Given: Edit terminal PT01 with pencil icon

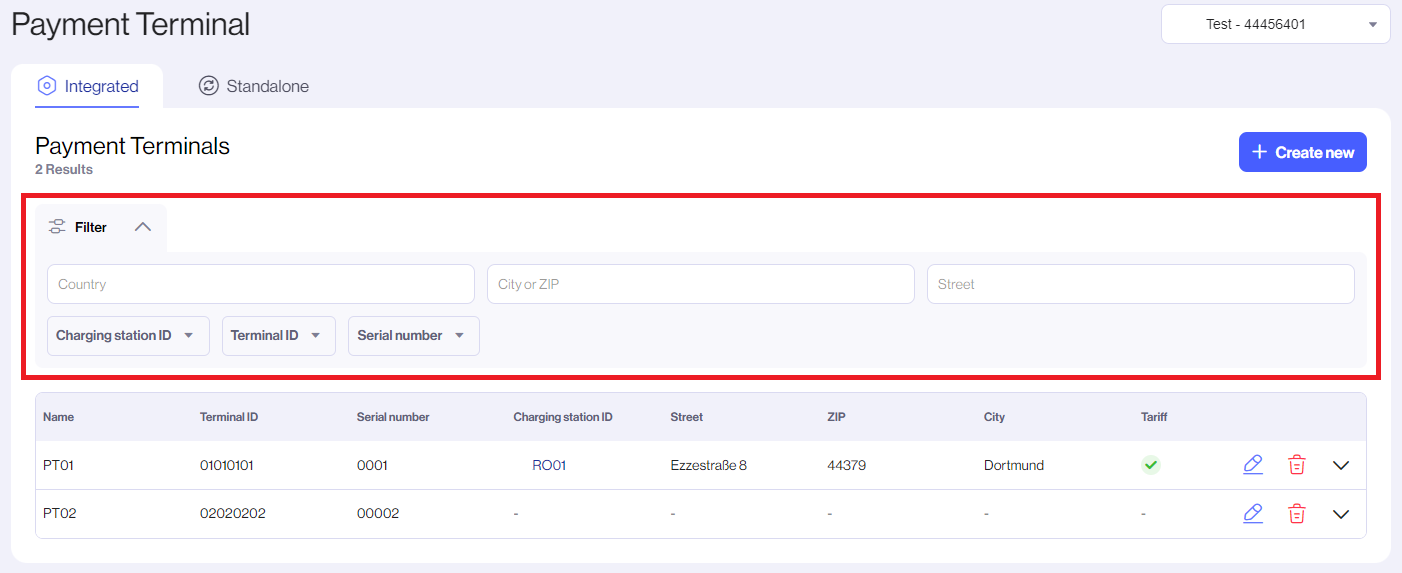Looking at the screenshot, I should (1252, 465).
